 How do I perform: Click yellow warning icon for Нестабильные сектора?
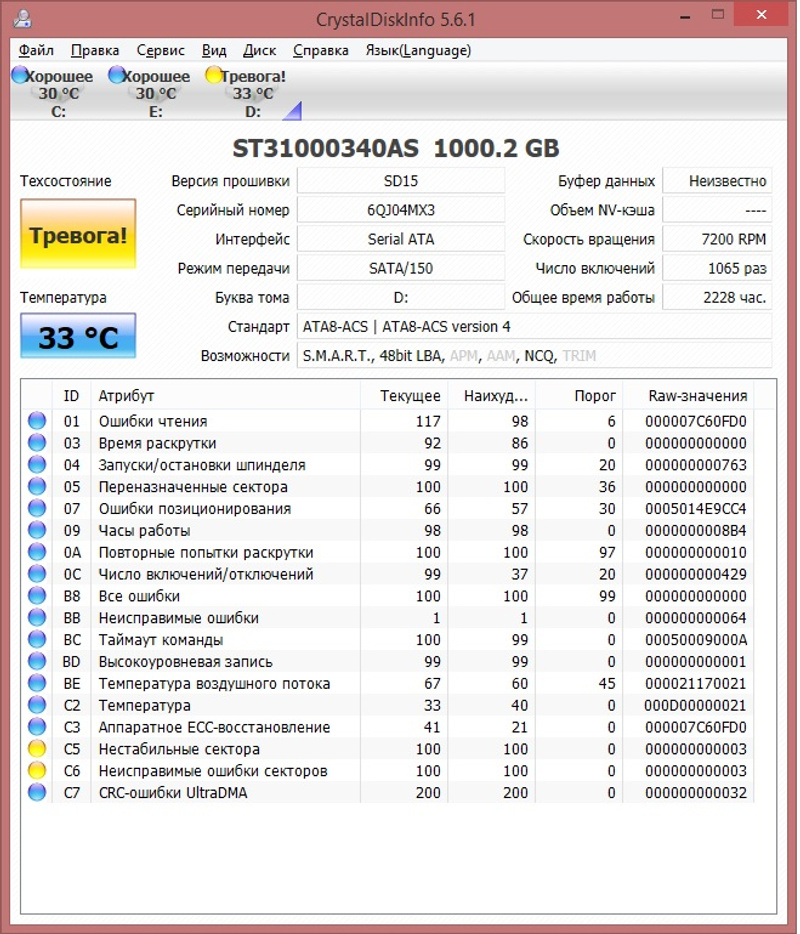click(x=37, y=748)
